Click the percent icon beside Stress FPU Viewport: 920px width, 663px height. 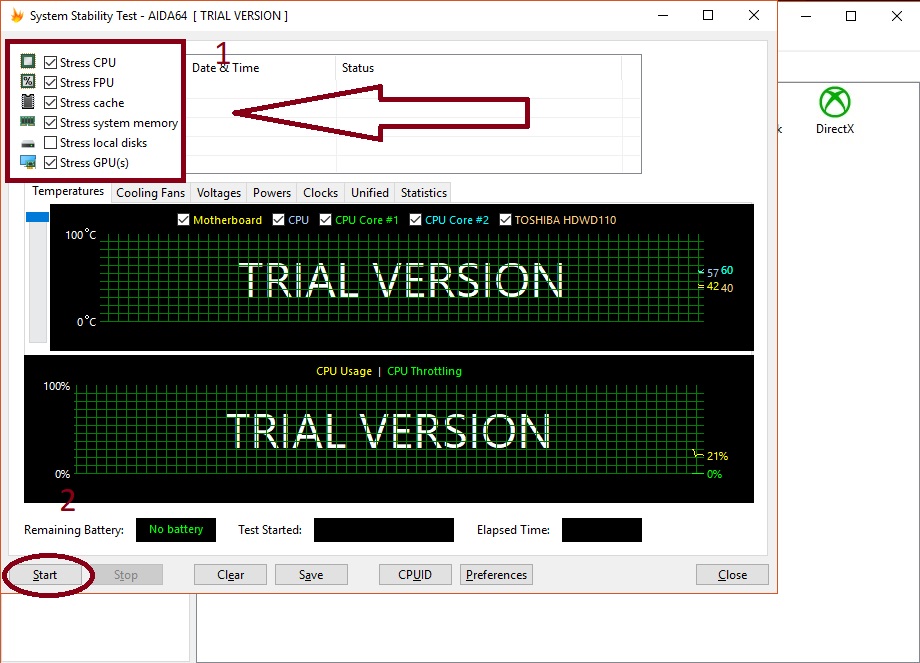[28, 81]
